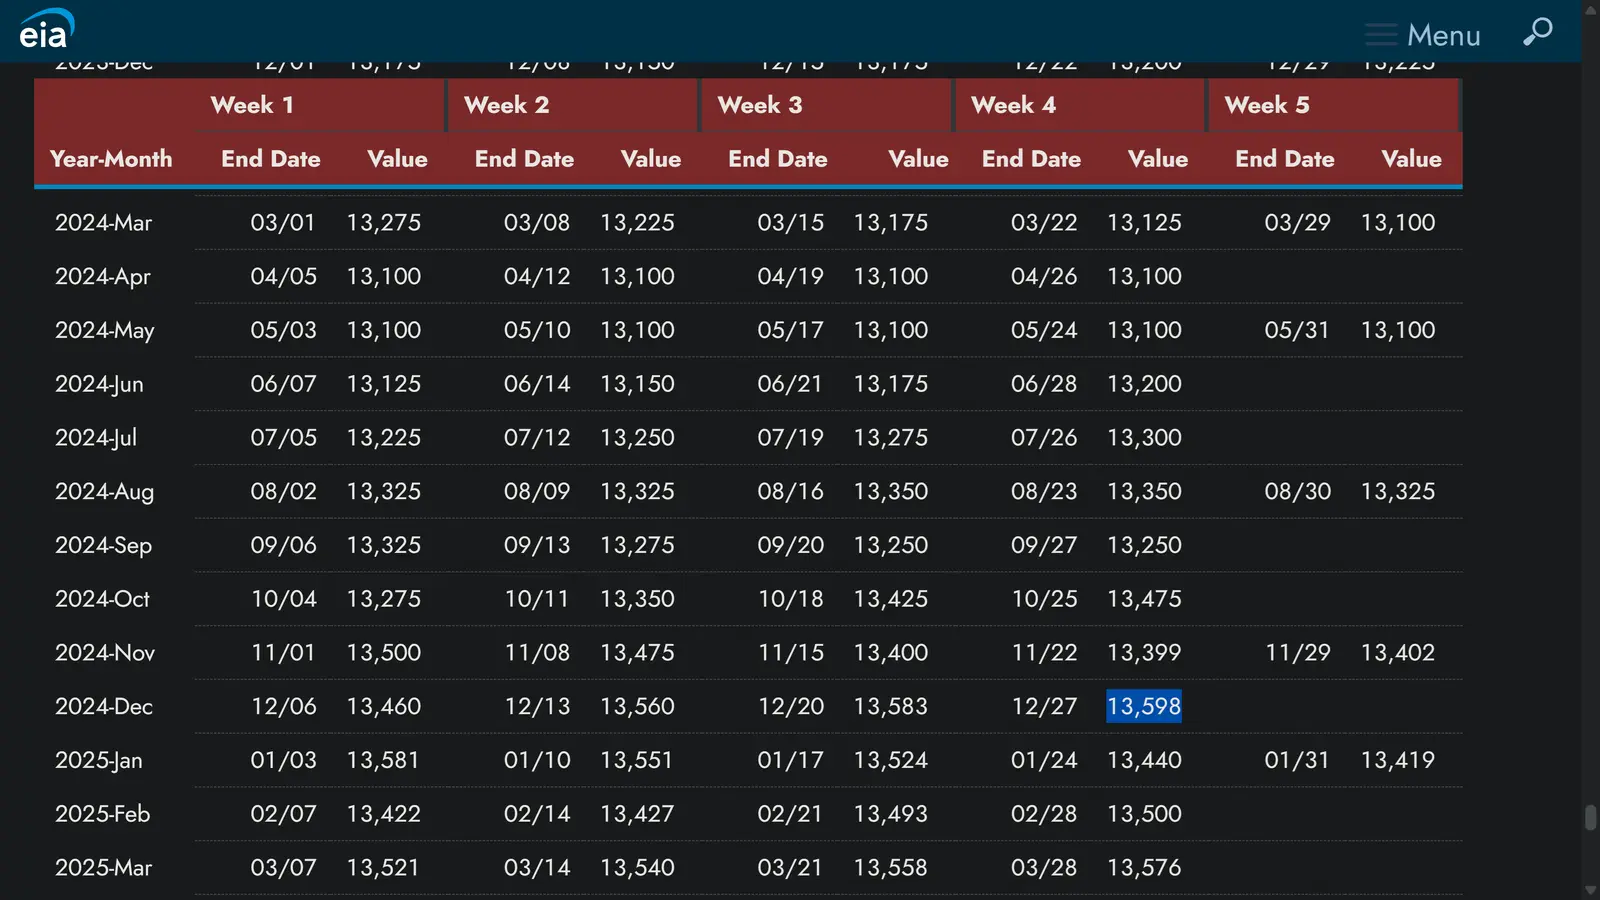Click the value 13,500 for 11/01
Screen dimensions: 1600x900
pos(384,652)
